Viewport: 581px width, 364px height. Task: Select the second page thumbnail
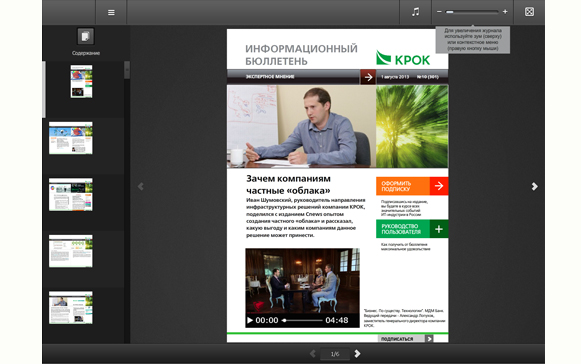pyautogui.click(x=71, y=138)
